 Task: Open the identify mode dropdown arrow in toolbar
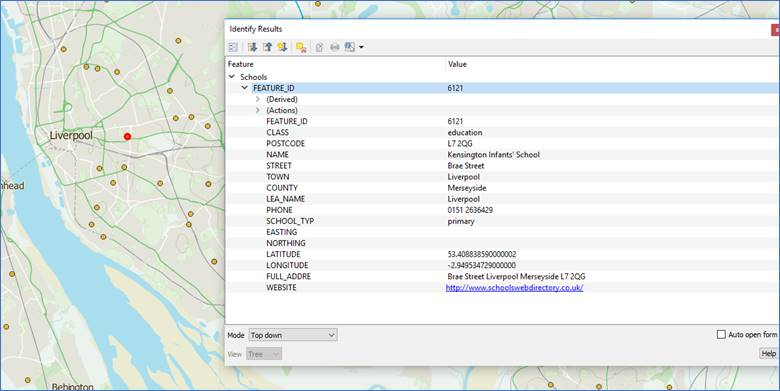pos(361,47)
